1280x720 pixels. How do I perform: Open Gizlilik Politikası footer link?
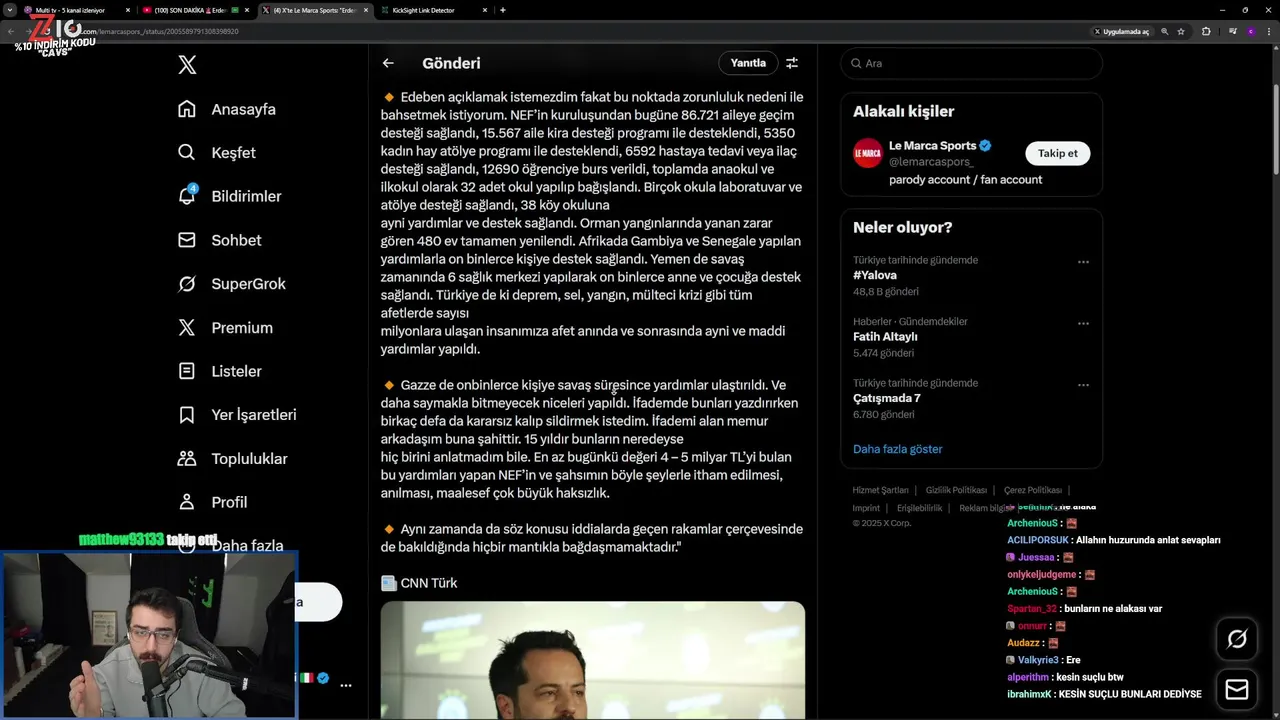click(956, 490)
